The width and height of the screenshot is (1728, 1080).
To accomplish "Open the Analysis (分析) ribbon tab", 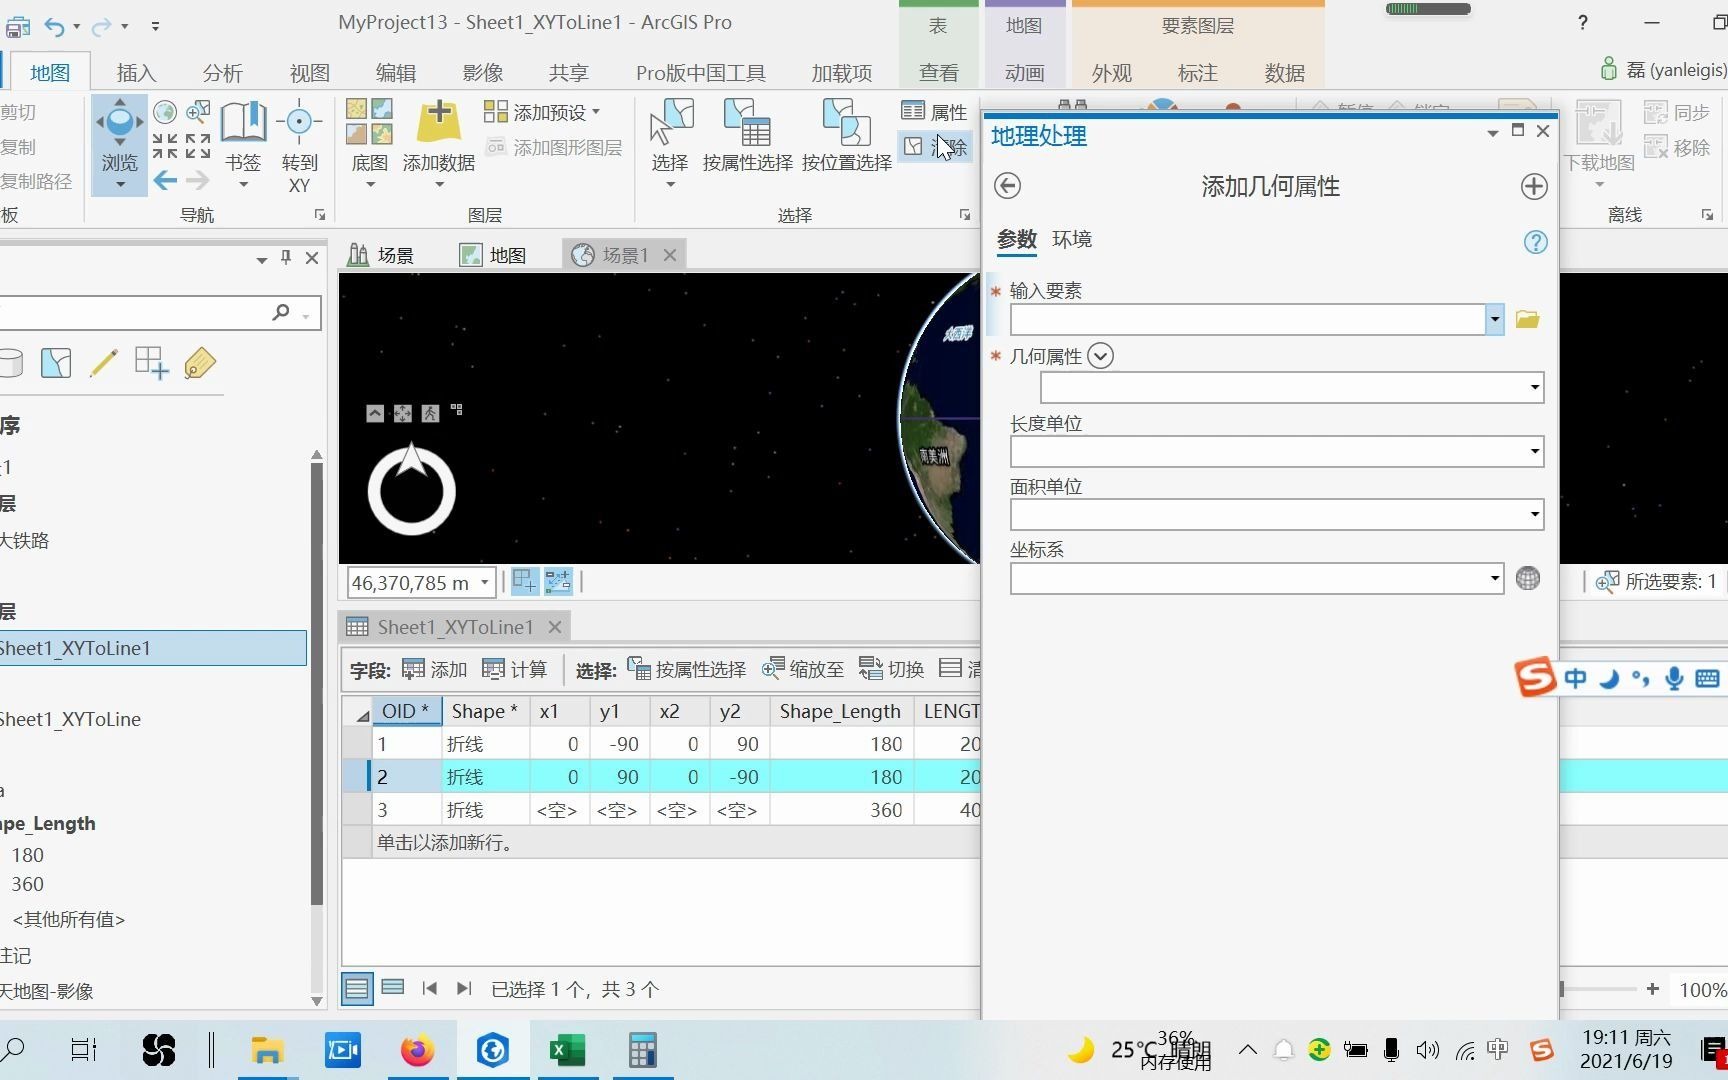I will point(222,73).
